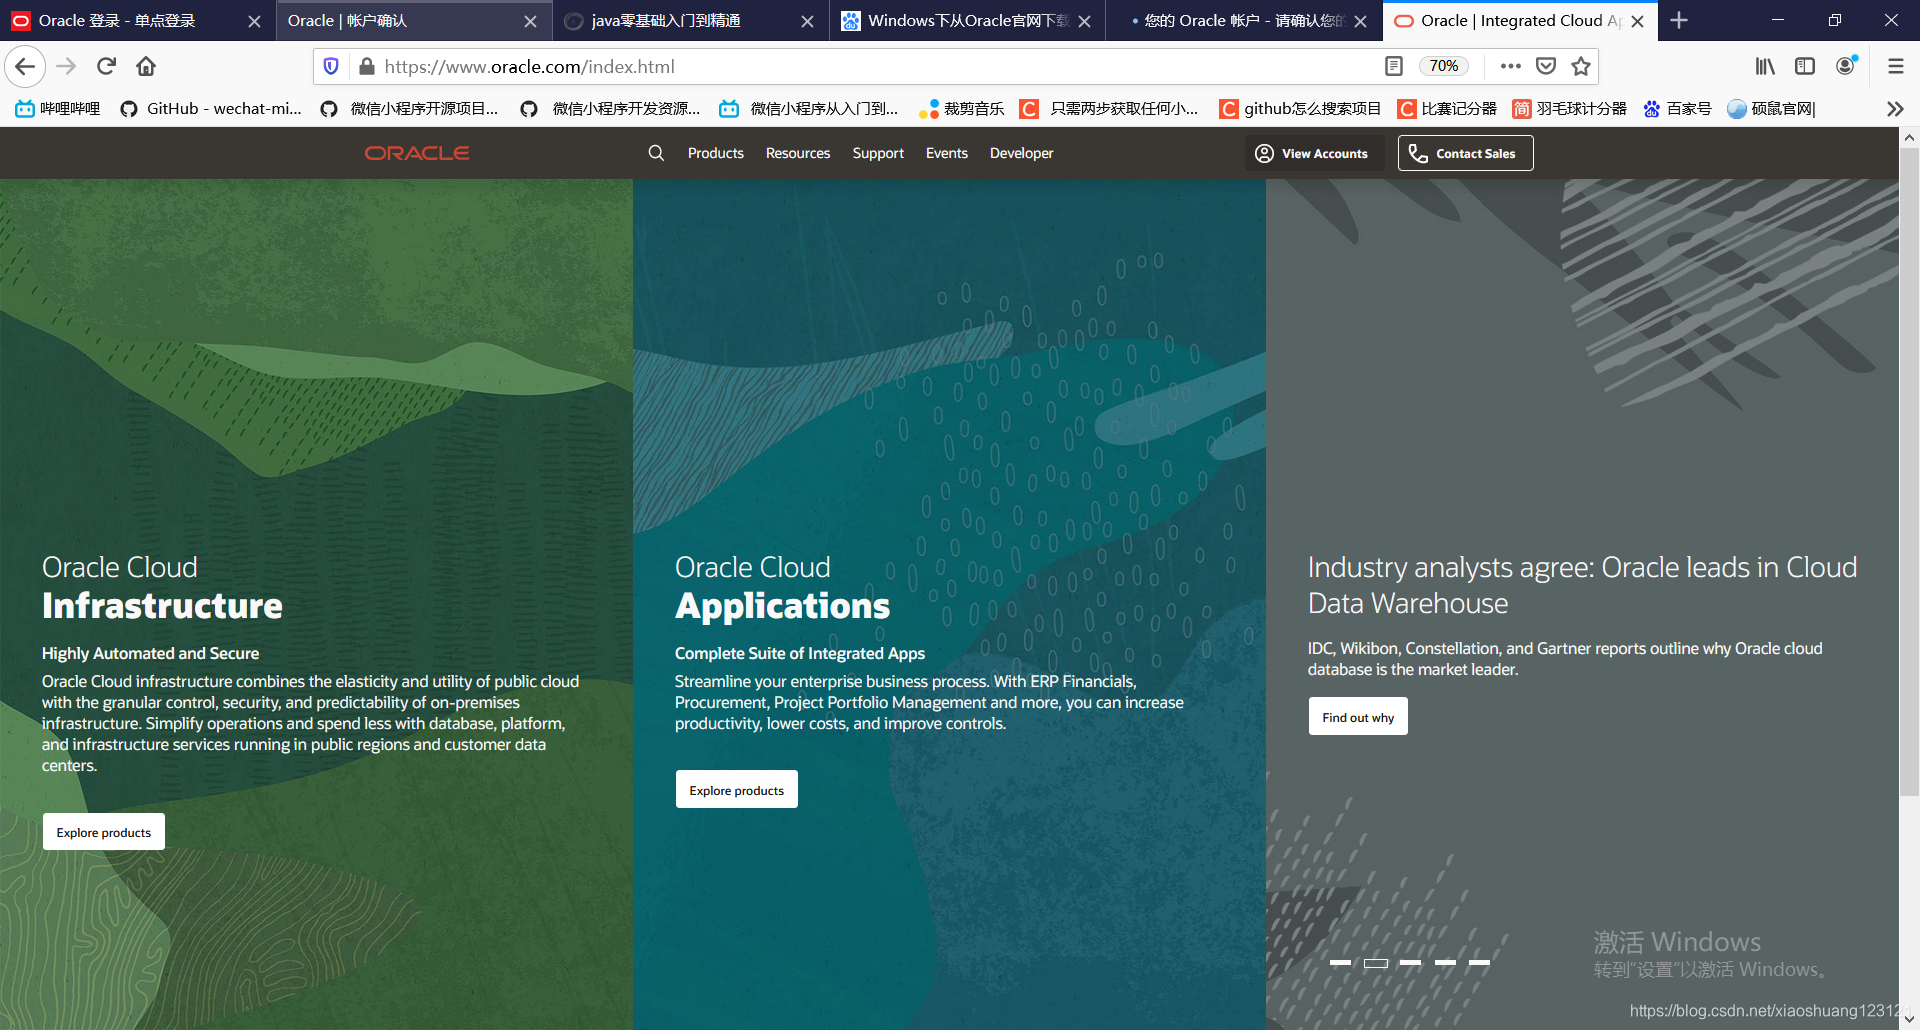Show more bookmarks chevron
The width and height of the screenshot is (1920, 1030).
(x=1894, y=109)
